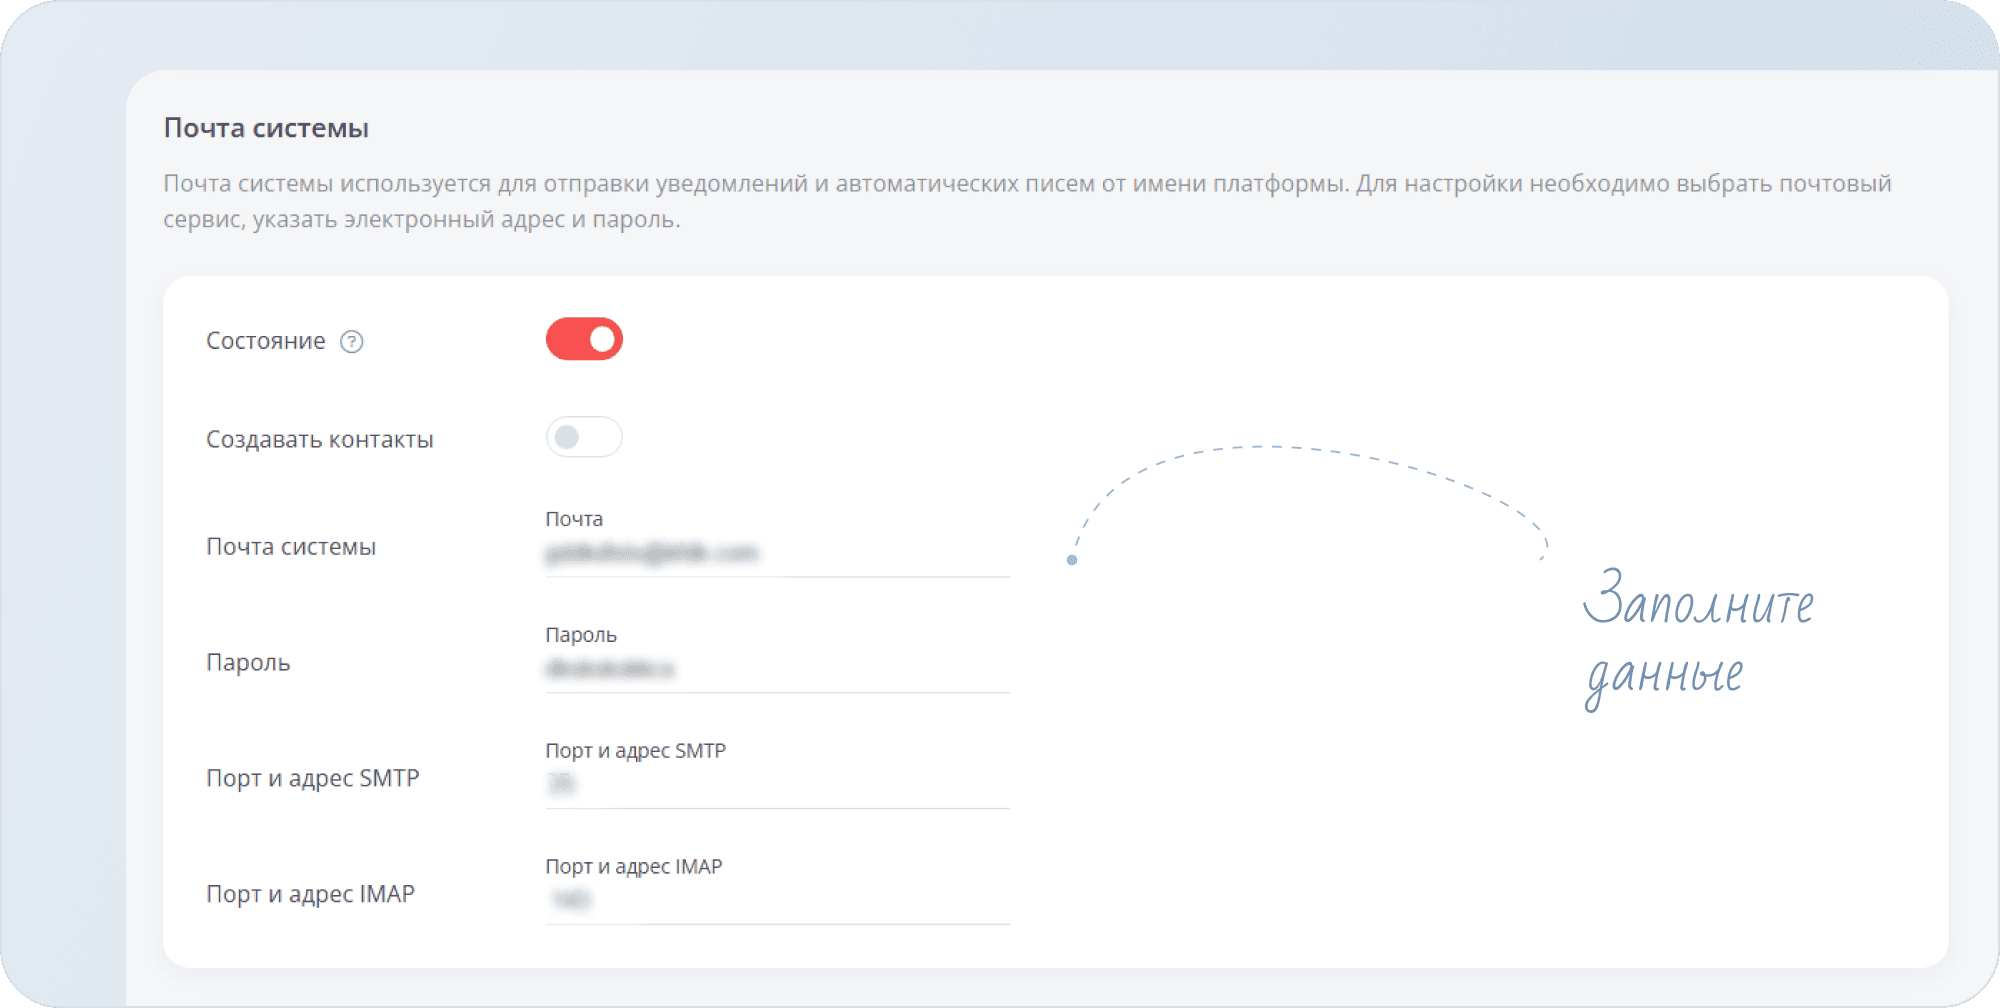Click into the blurred Пароль input field
This screenshot has height=1008, width=2000.
(776, 669)
